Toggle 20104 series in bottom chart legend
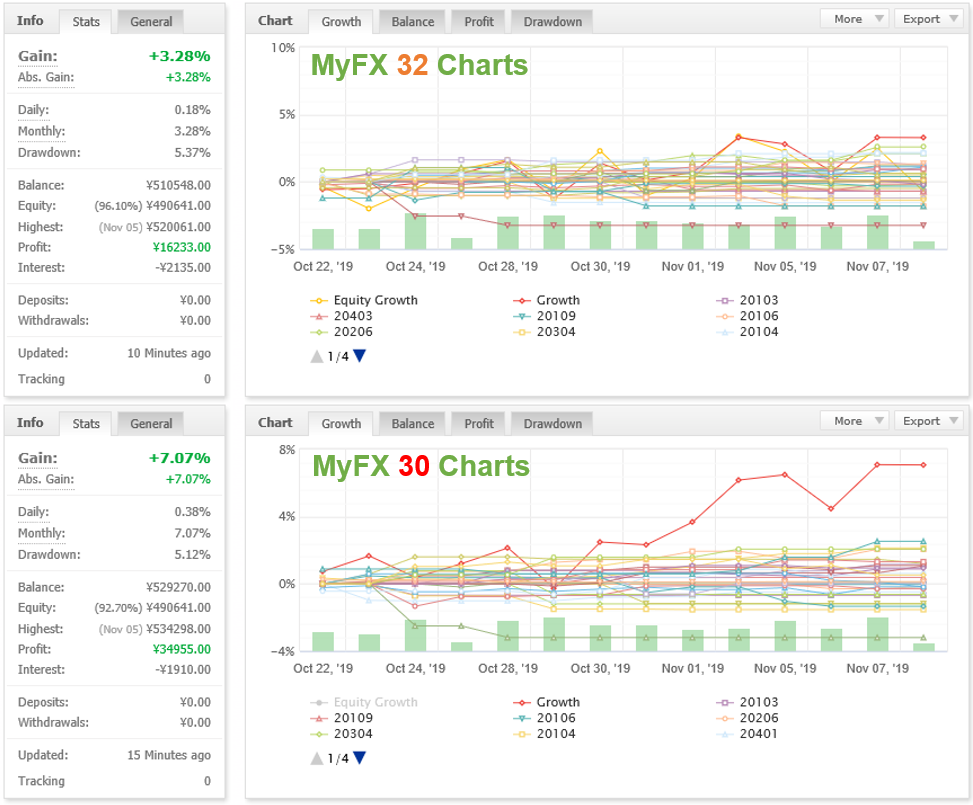 545,734
